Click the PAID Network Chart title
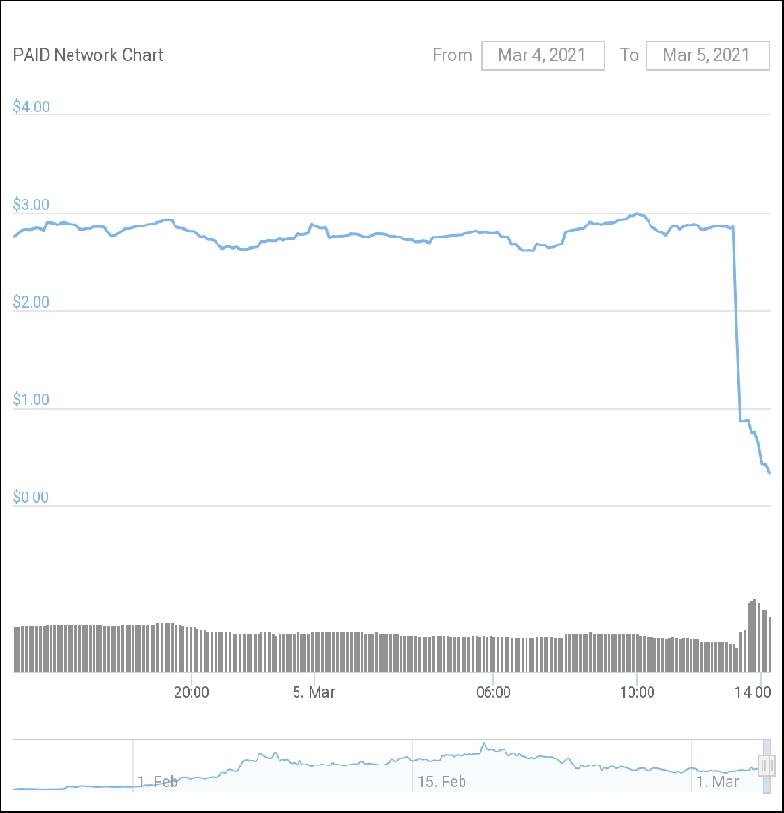The width and height of the screenshot is (784, 813). click(88, 55)
